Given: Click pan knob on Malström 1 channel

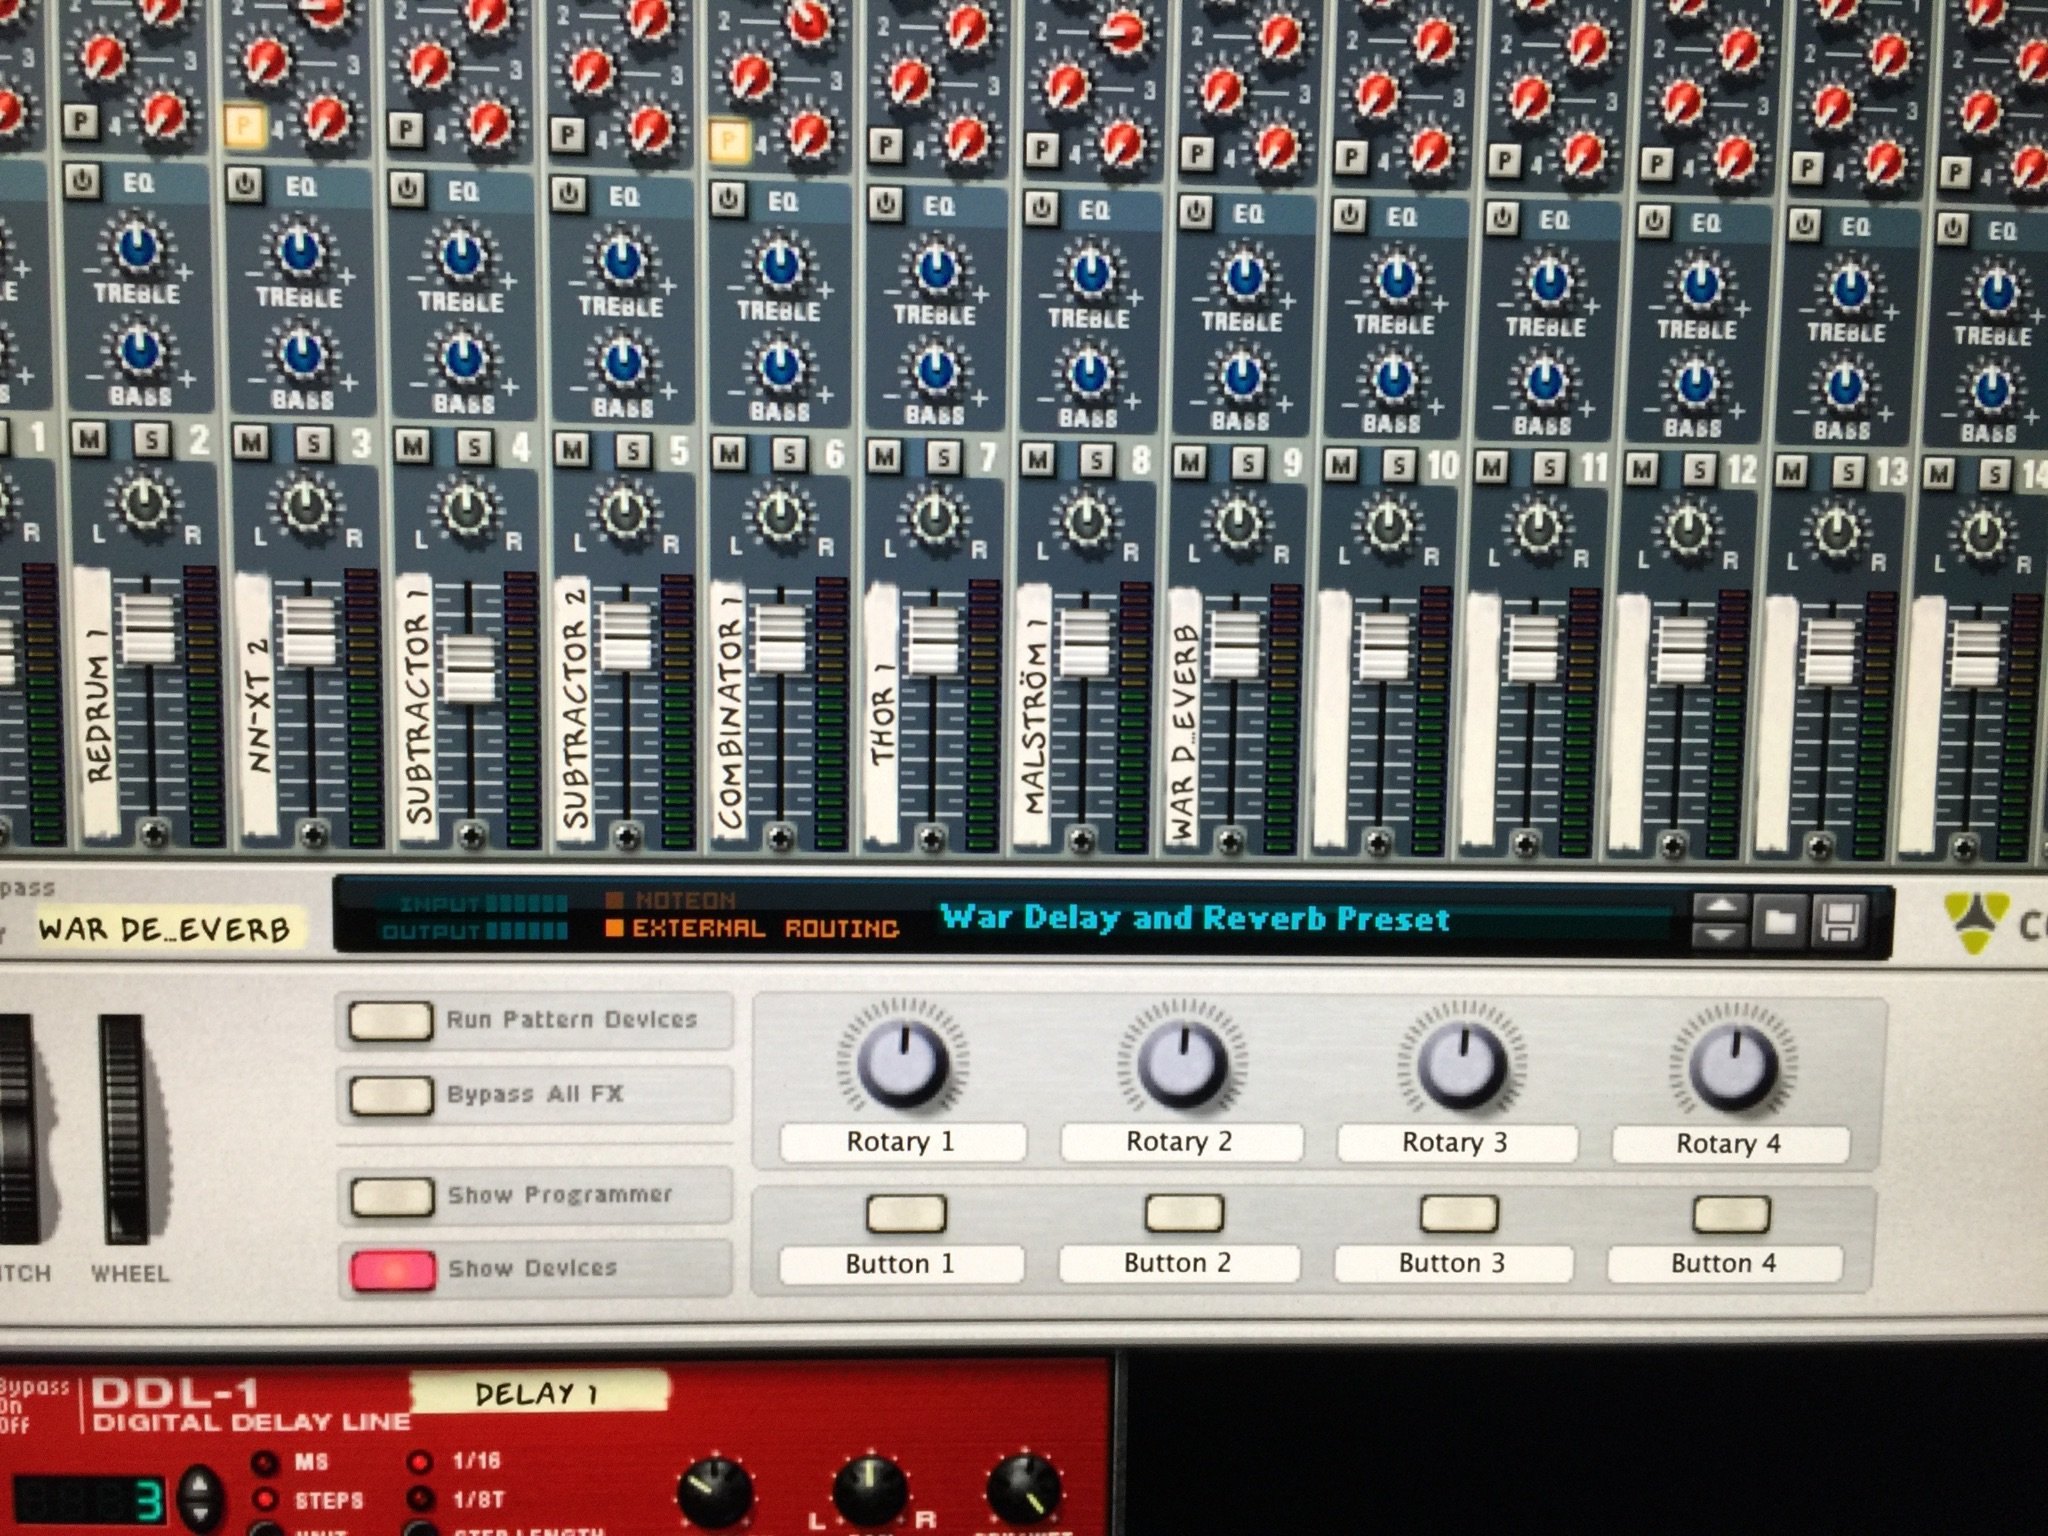Looking at the screenshot, I should tap(1086, 521).
